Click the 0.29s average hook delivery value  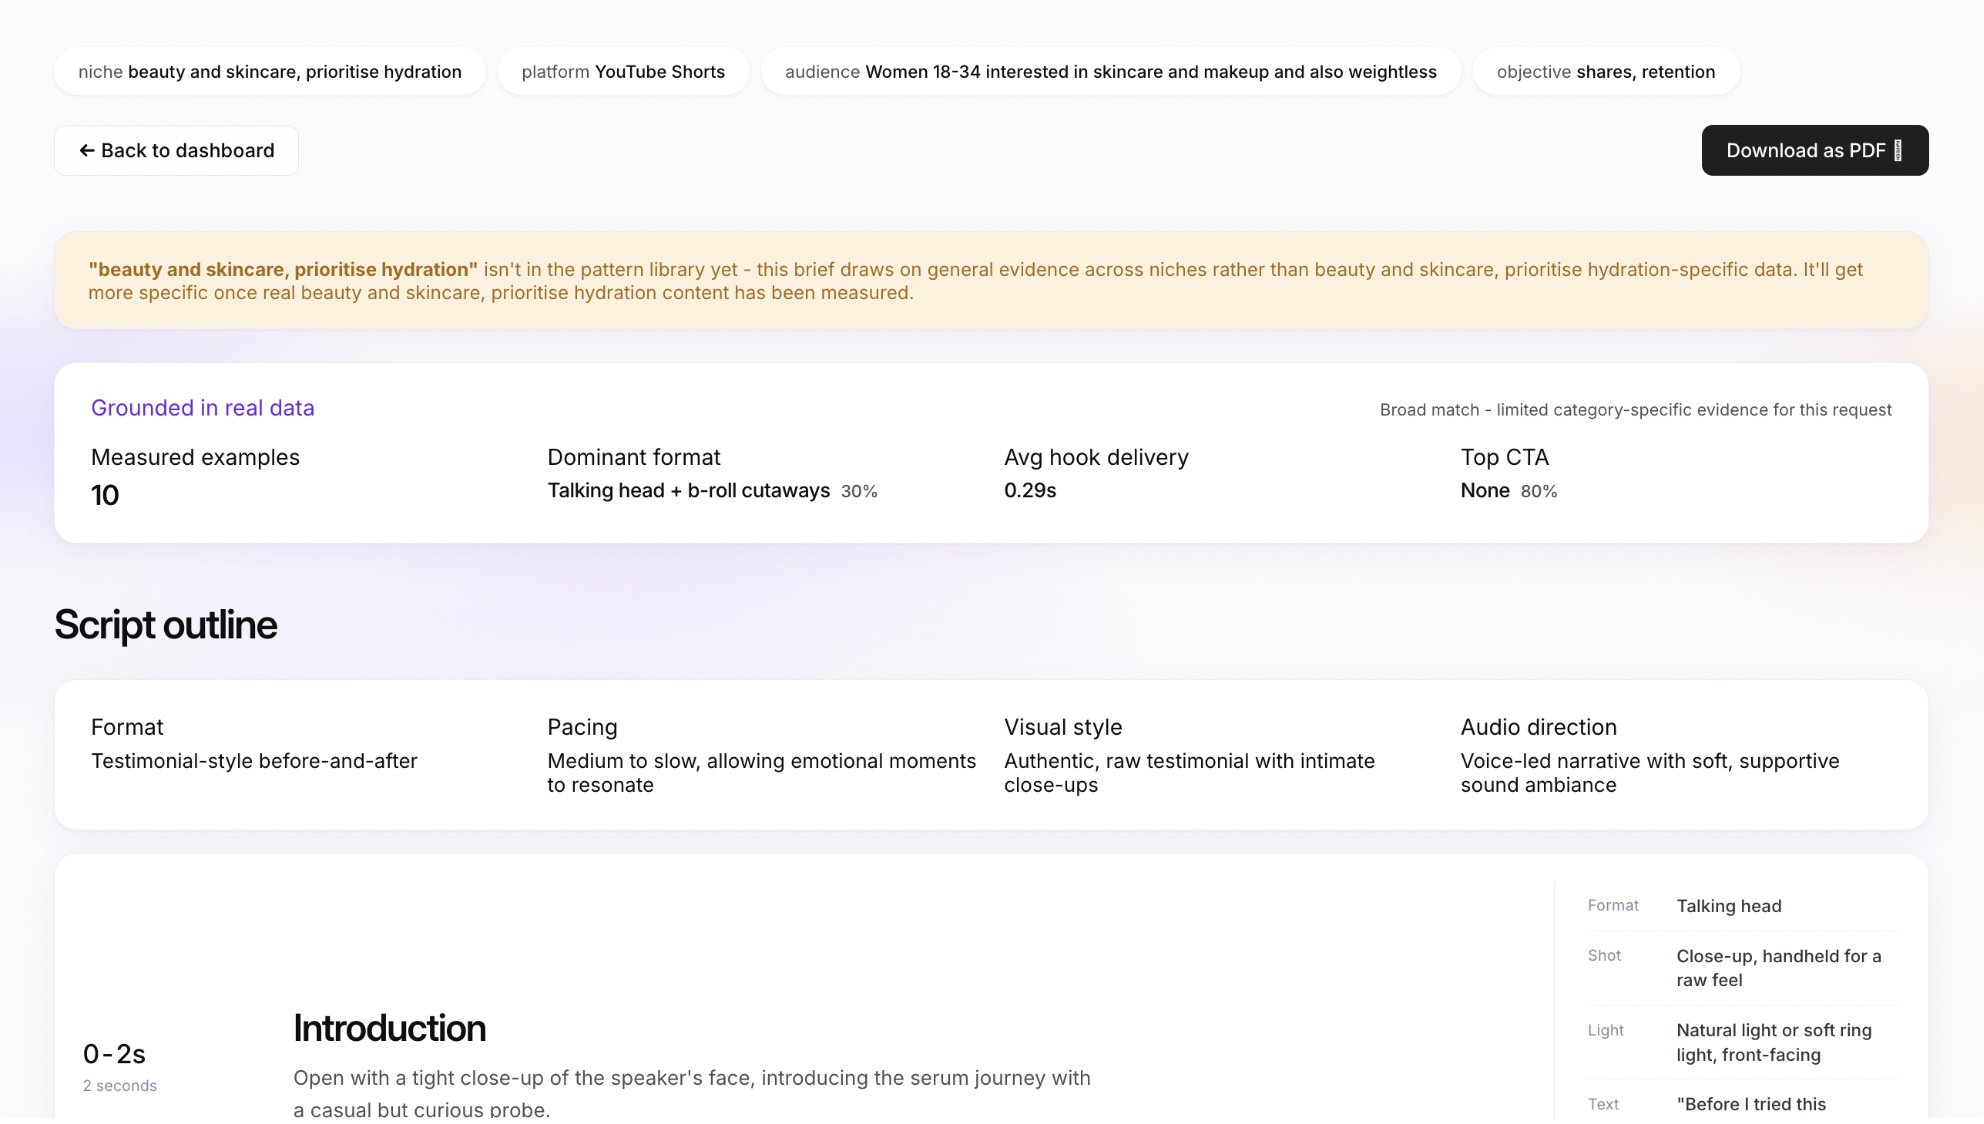click(1030, 491)
